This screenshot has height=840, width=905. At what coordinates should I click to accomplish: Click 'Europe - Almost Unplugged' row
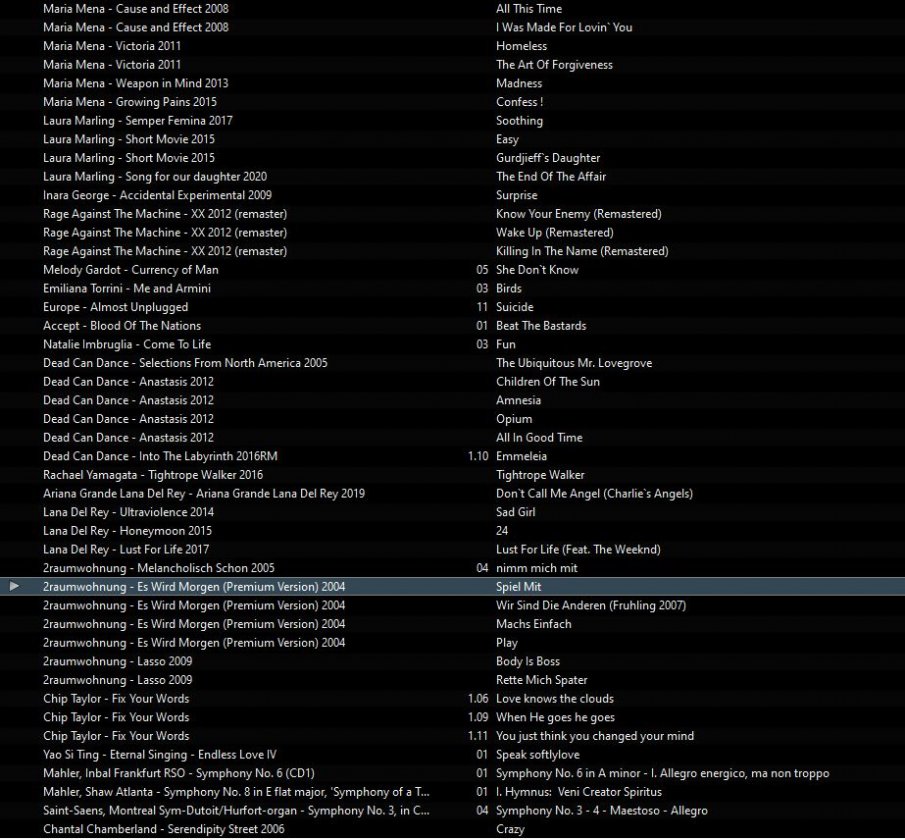pyautogui.click(x=115, y=307)
